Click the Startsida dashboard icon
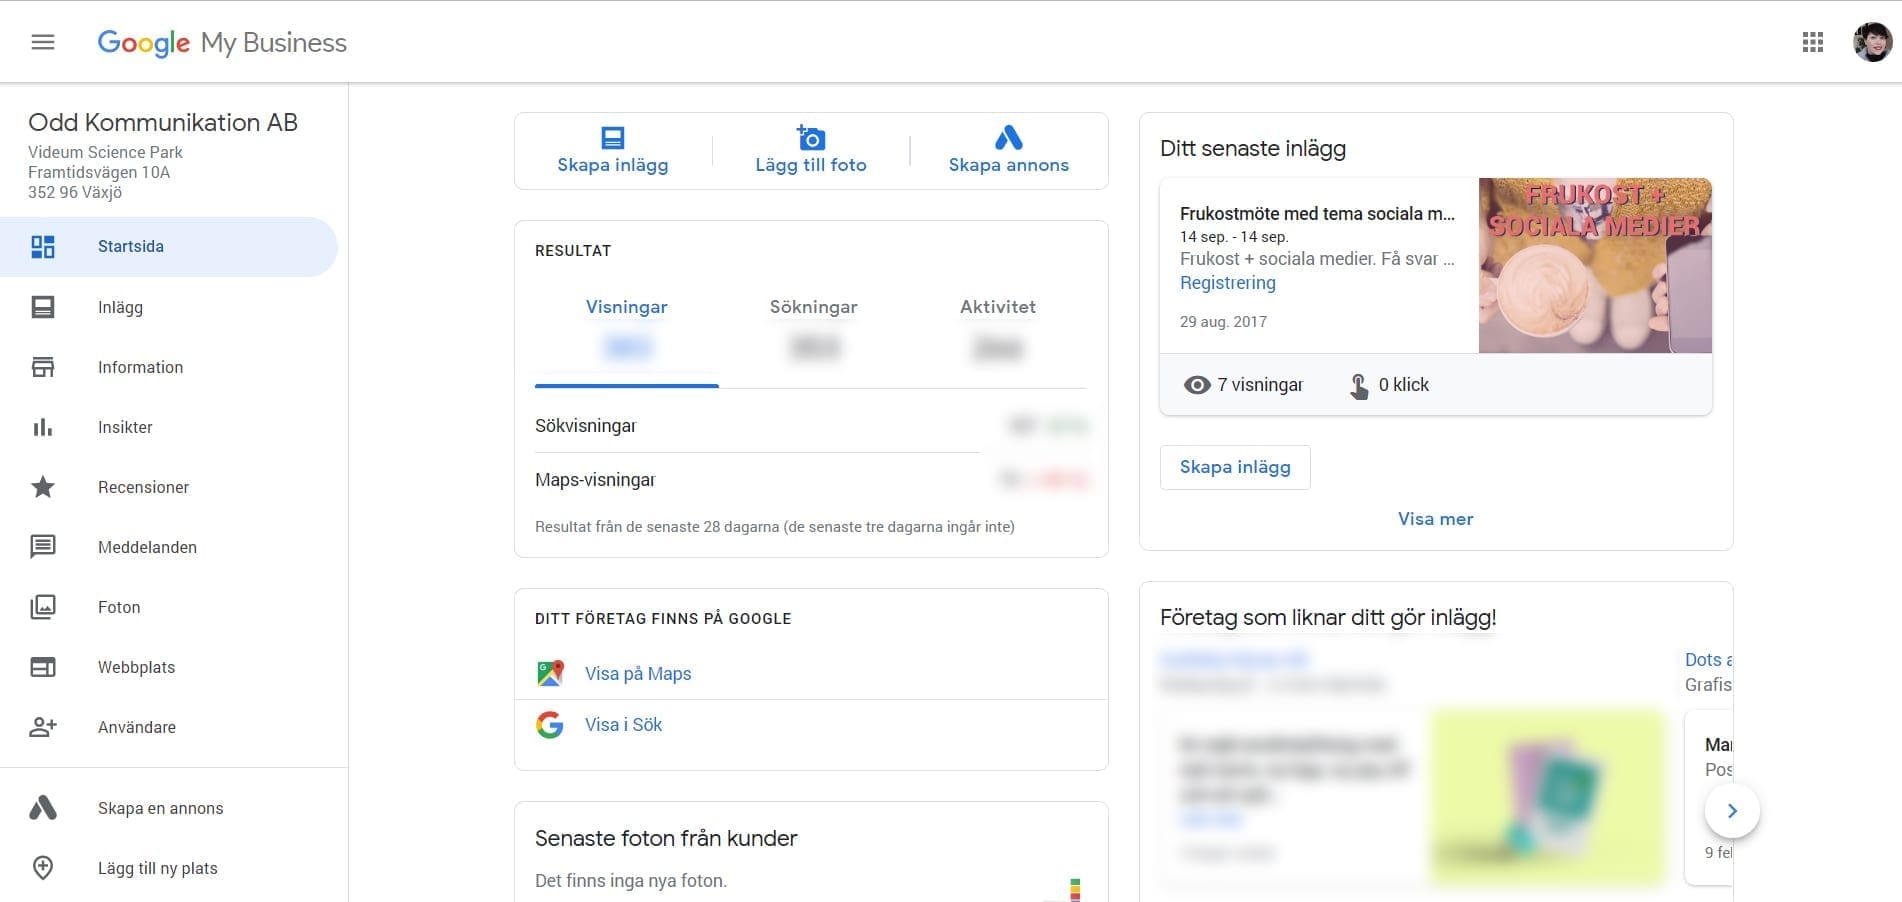The image size is (1902, 902). (43, 247)
